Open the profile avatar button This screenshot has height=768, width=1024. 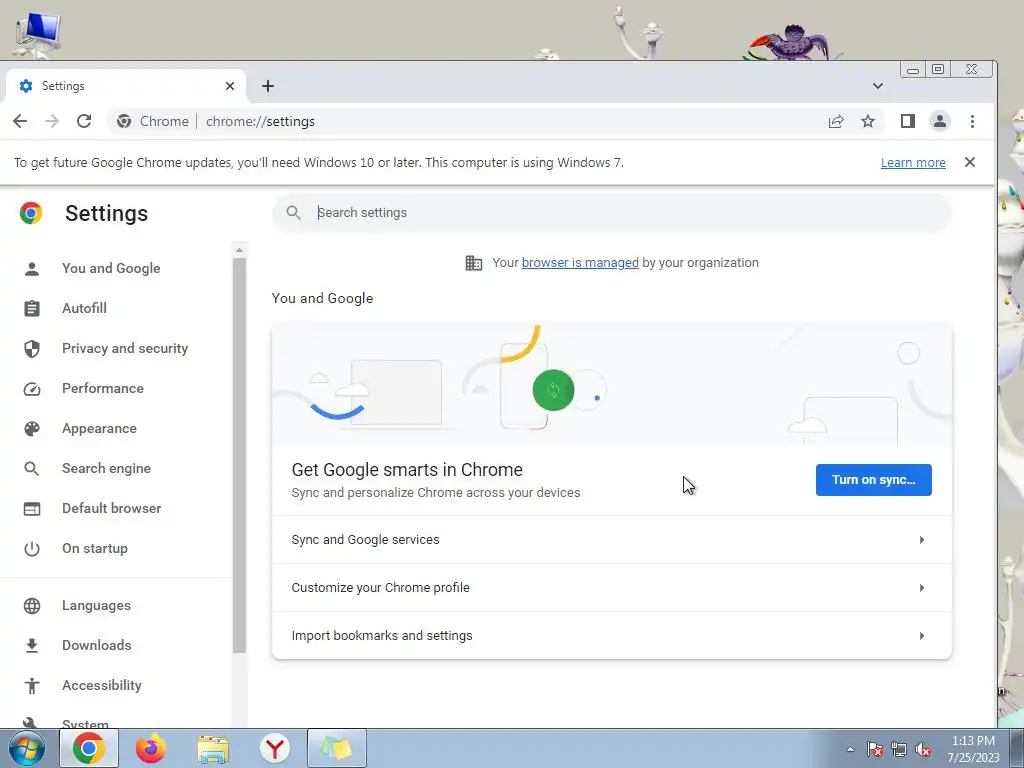(940, 121)
